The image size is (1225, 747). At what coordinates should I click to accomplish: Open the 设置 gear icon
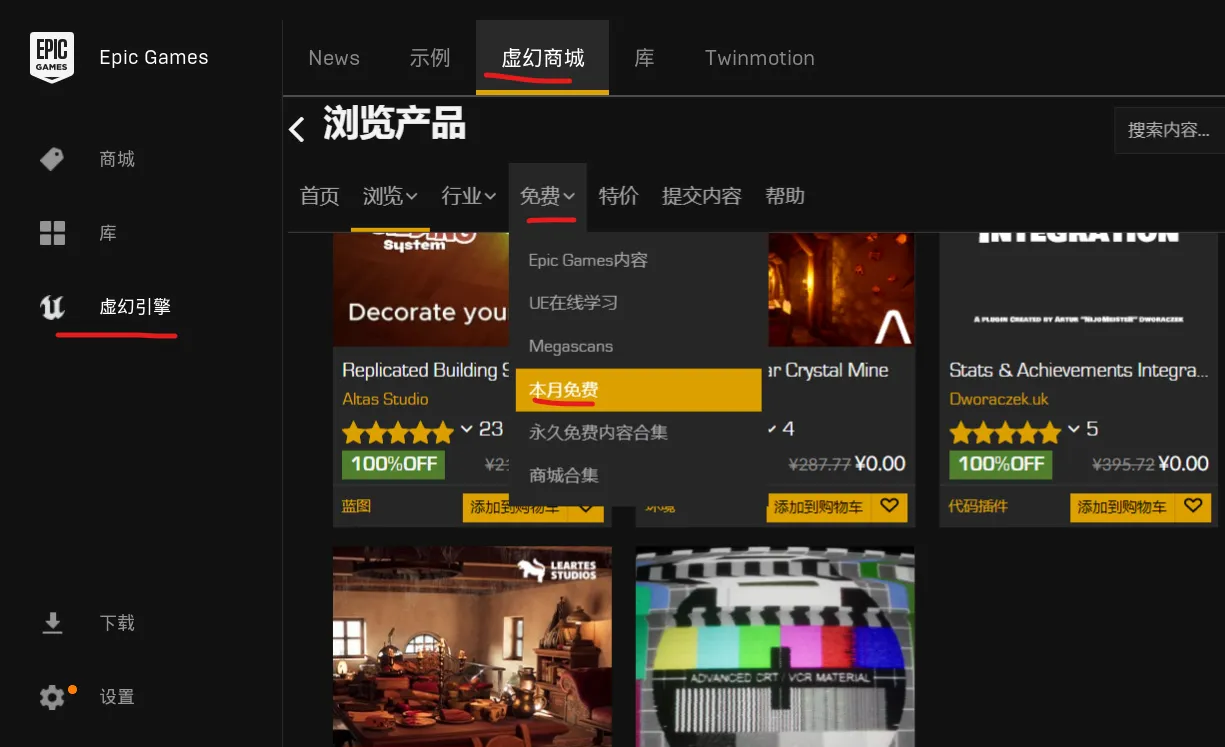[52, 697]
